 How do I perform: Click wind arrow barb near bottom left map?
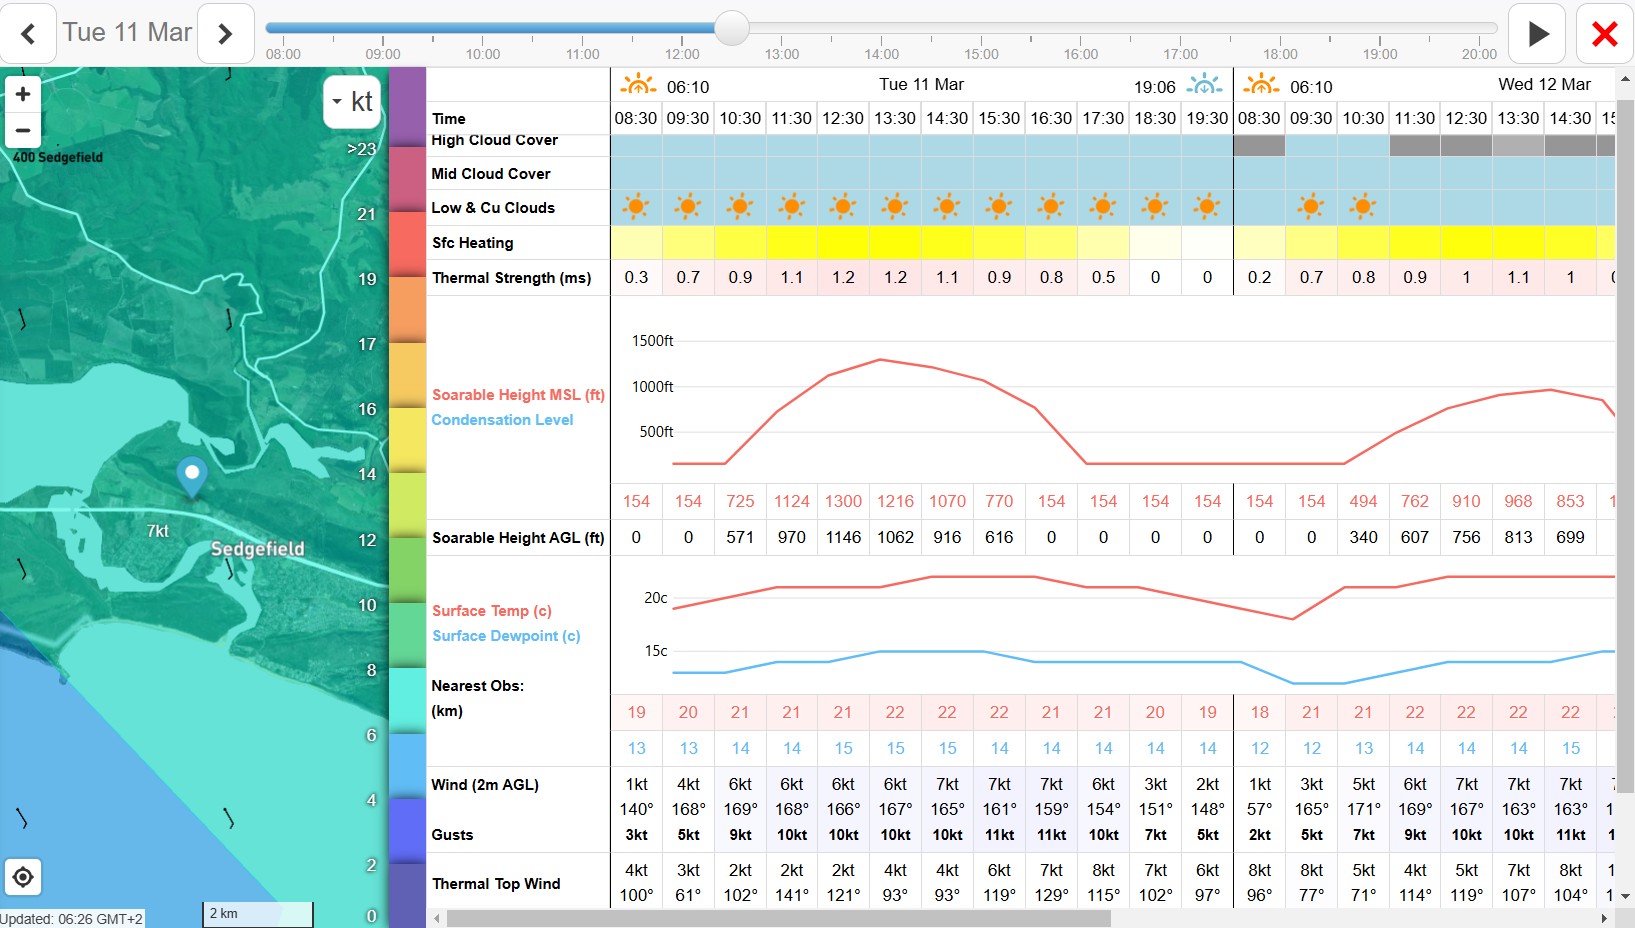(x=22, y=818)
